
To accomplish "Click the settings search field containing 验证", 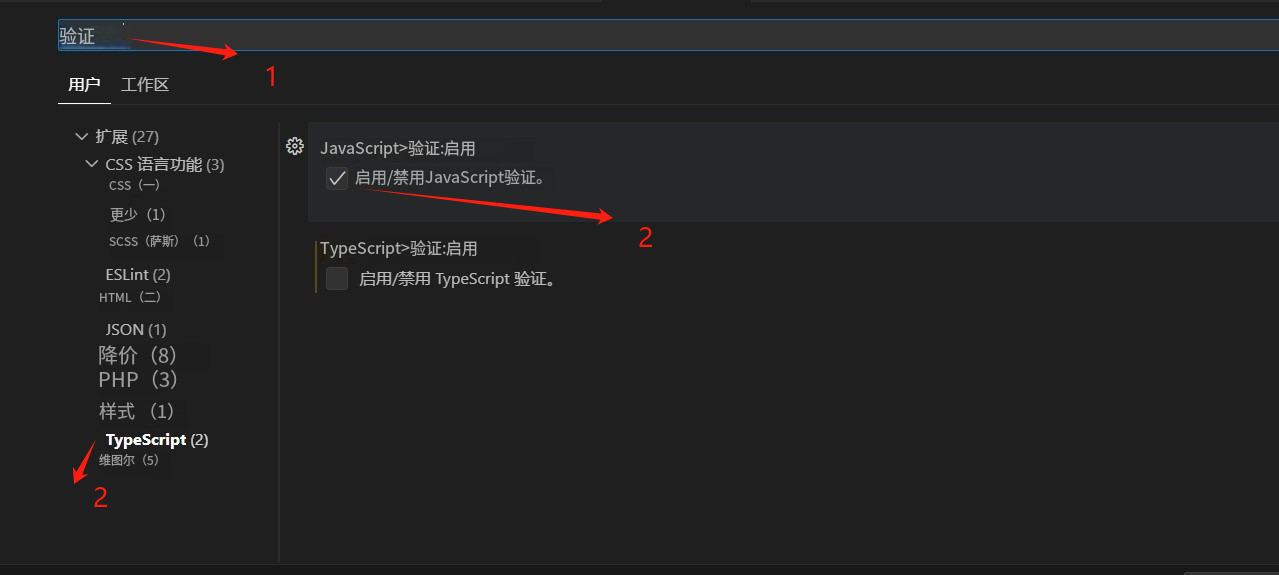I will click(x=668, y=35).
